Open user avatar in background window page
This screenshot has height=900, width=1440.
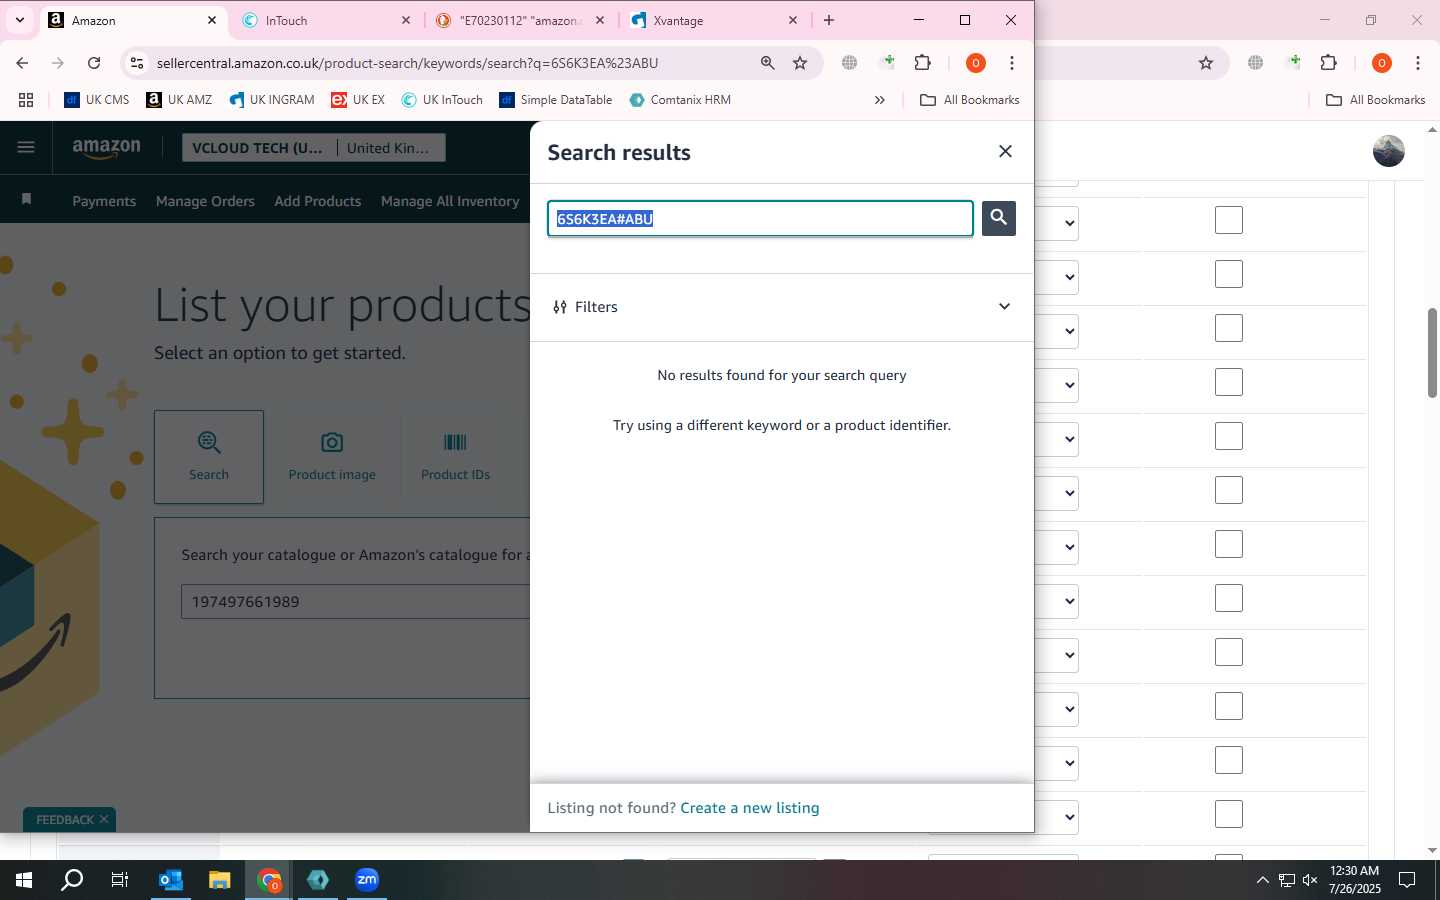[1388, 151]
